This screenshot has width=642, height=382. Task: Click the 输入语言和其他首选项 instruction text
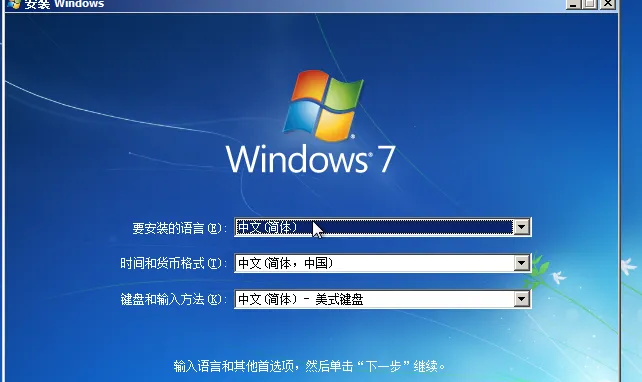click(309, 366)
